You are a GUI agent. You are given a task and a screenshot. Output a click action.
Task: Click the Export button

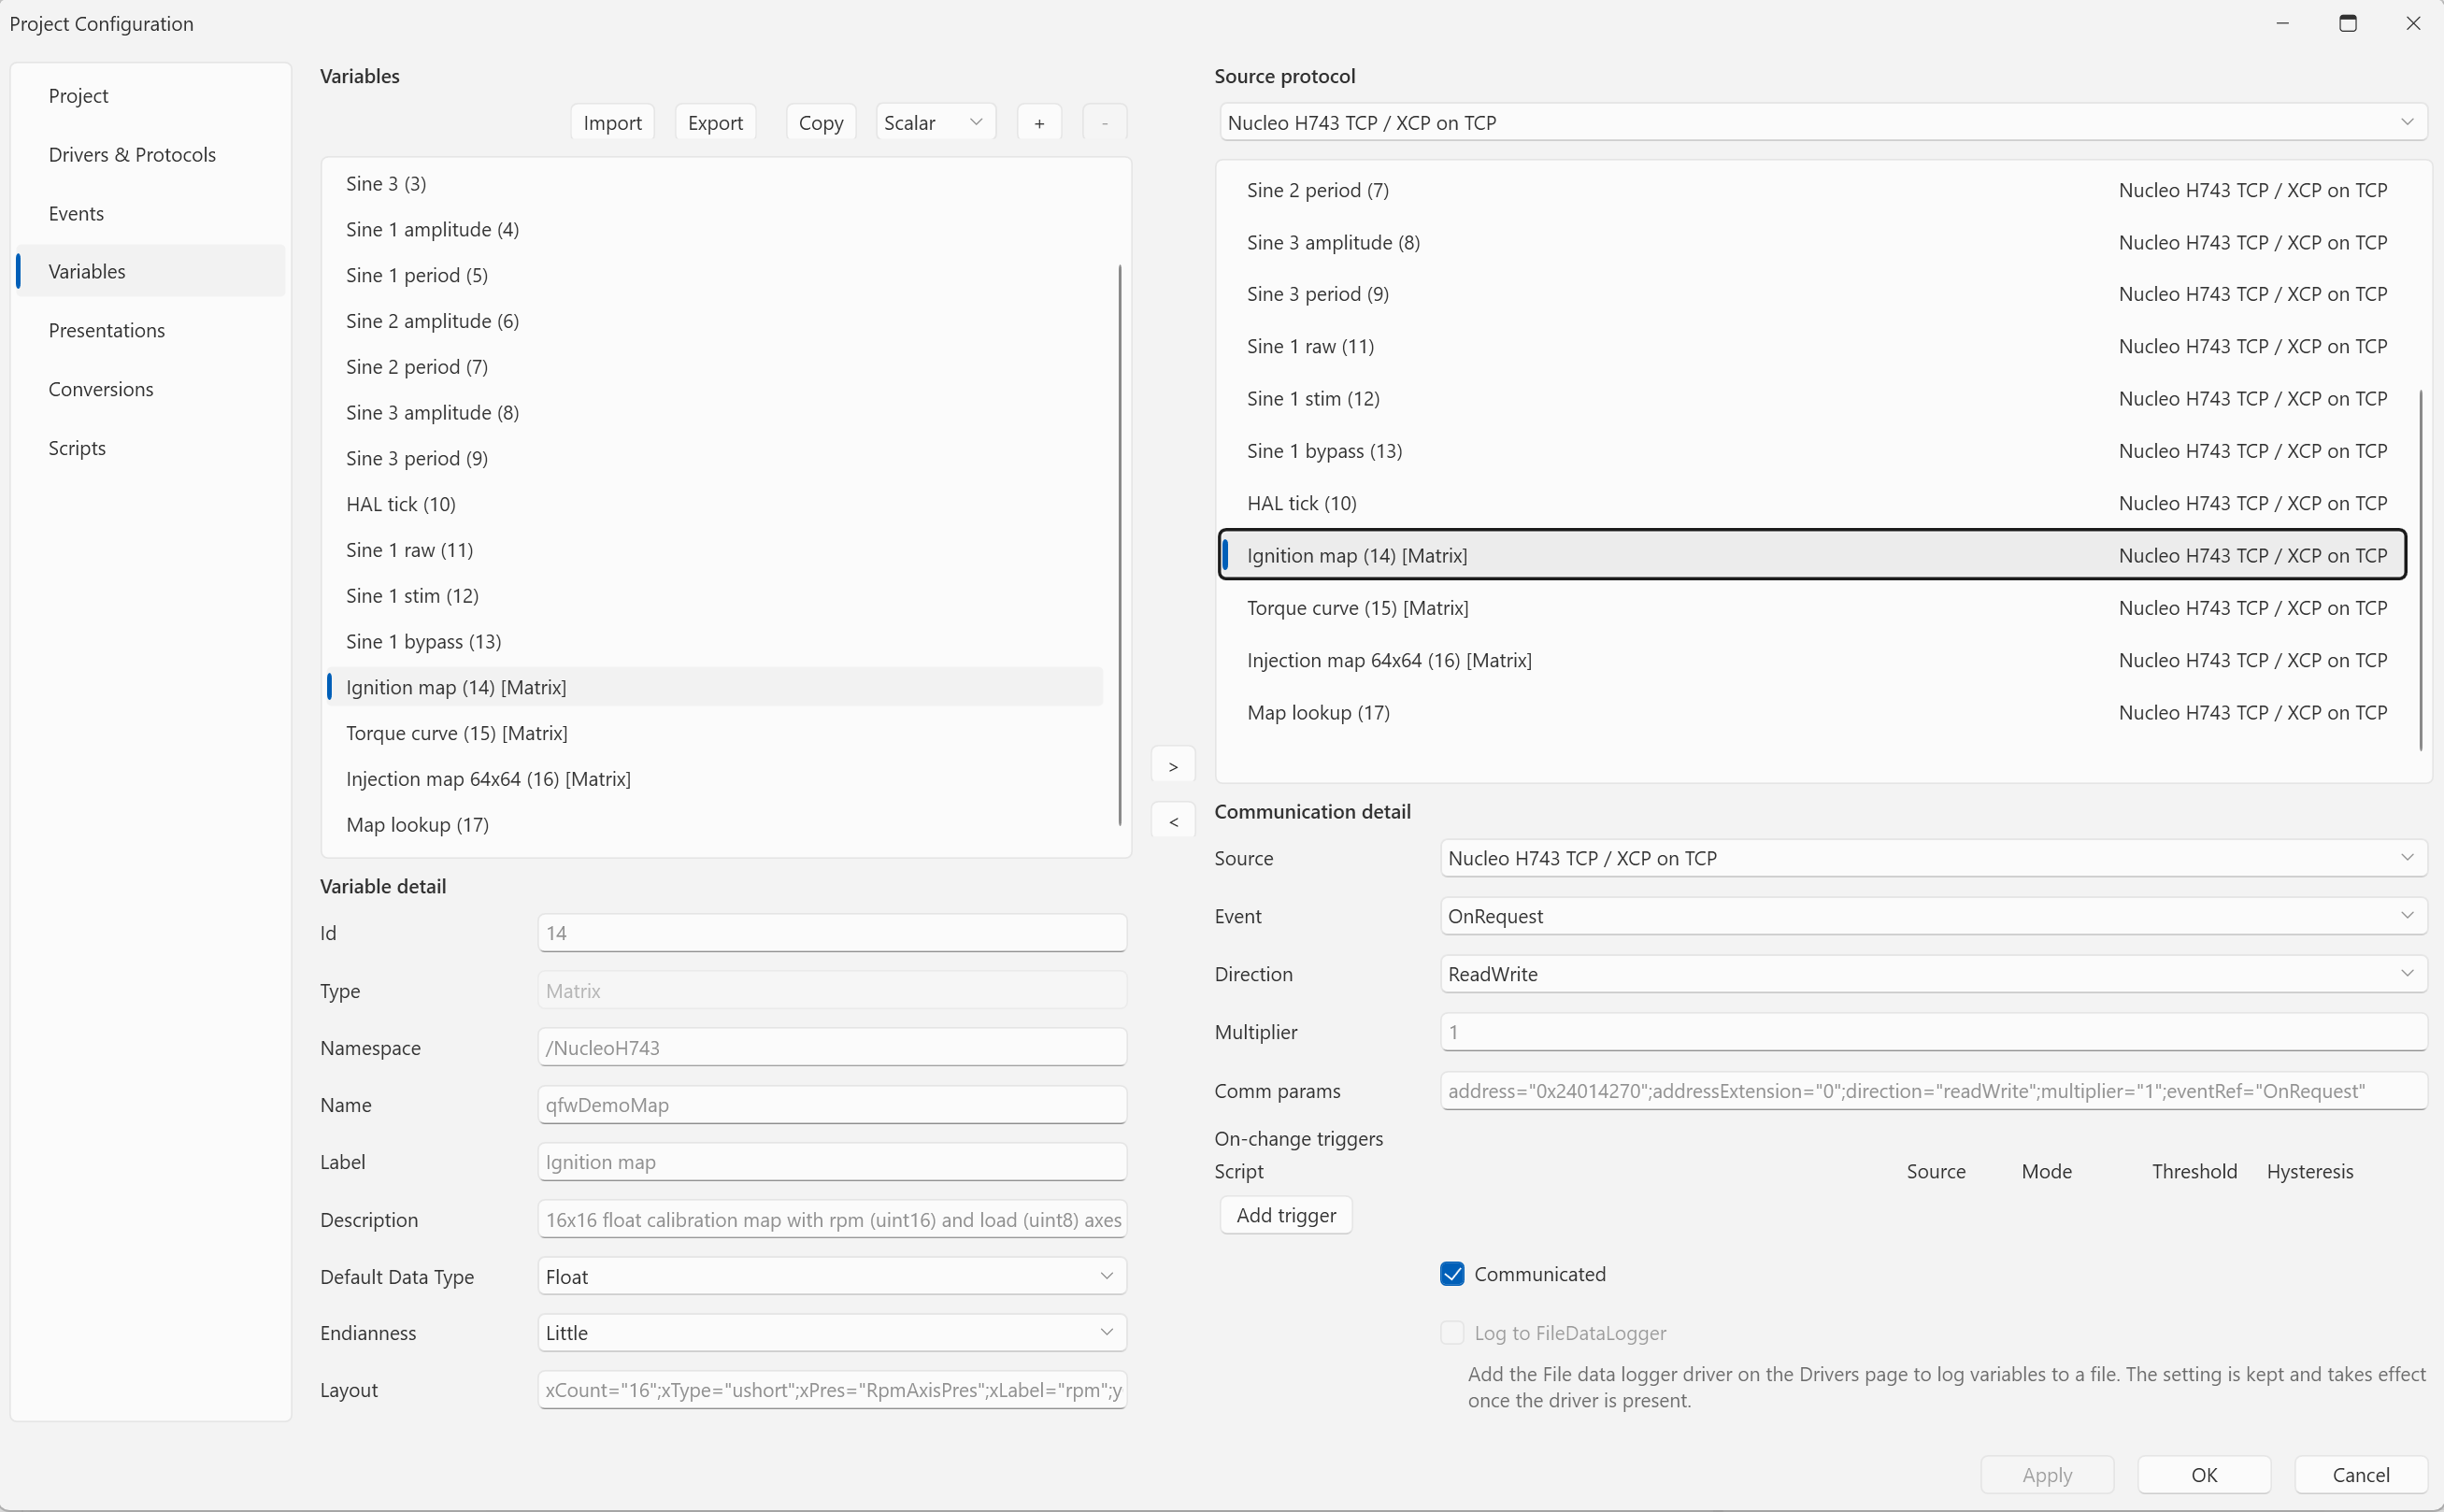coord(715,123)
